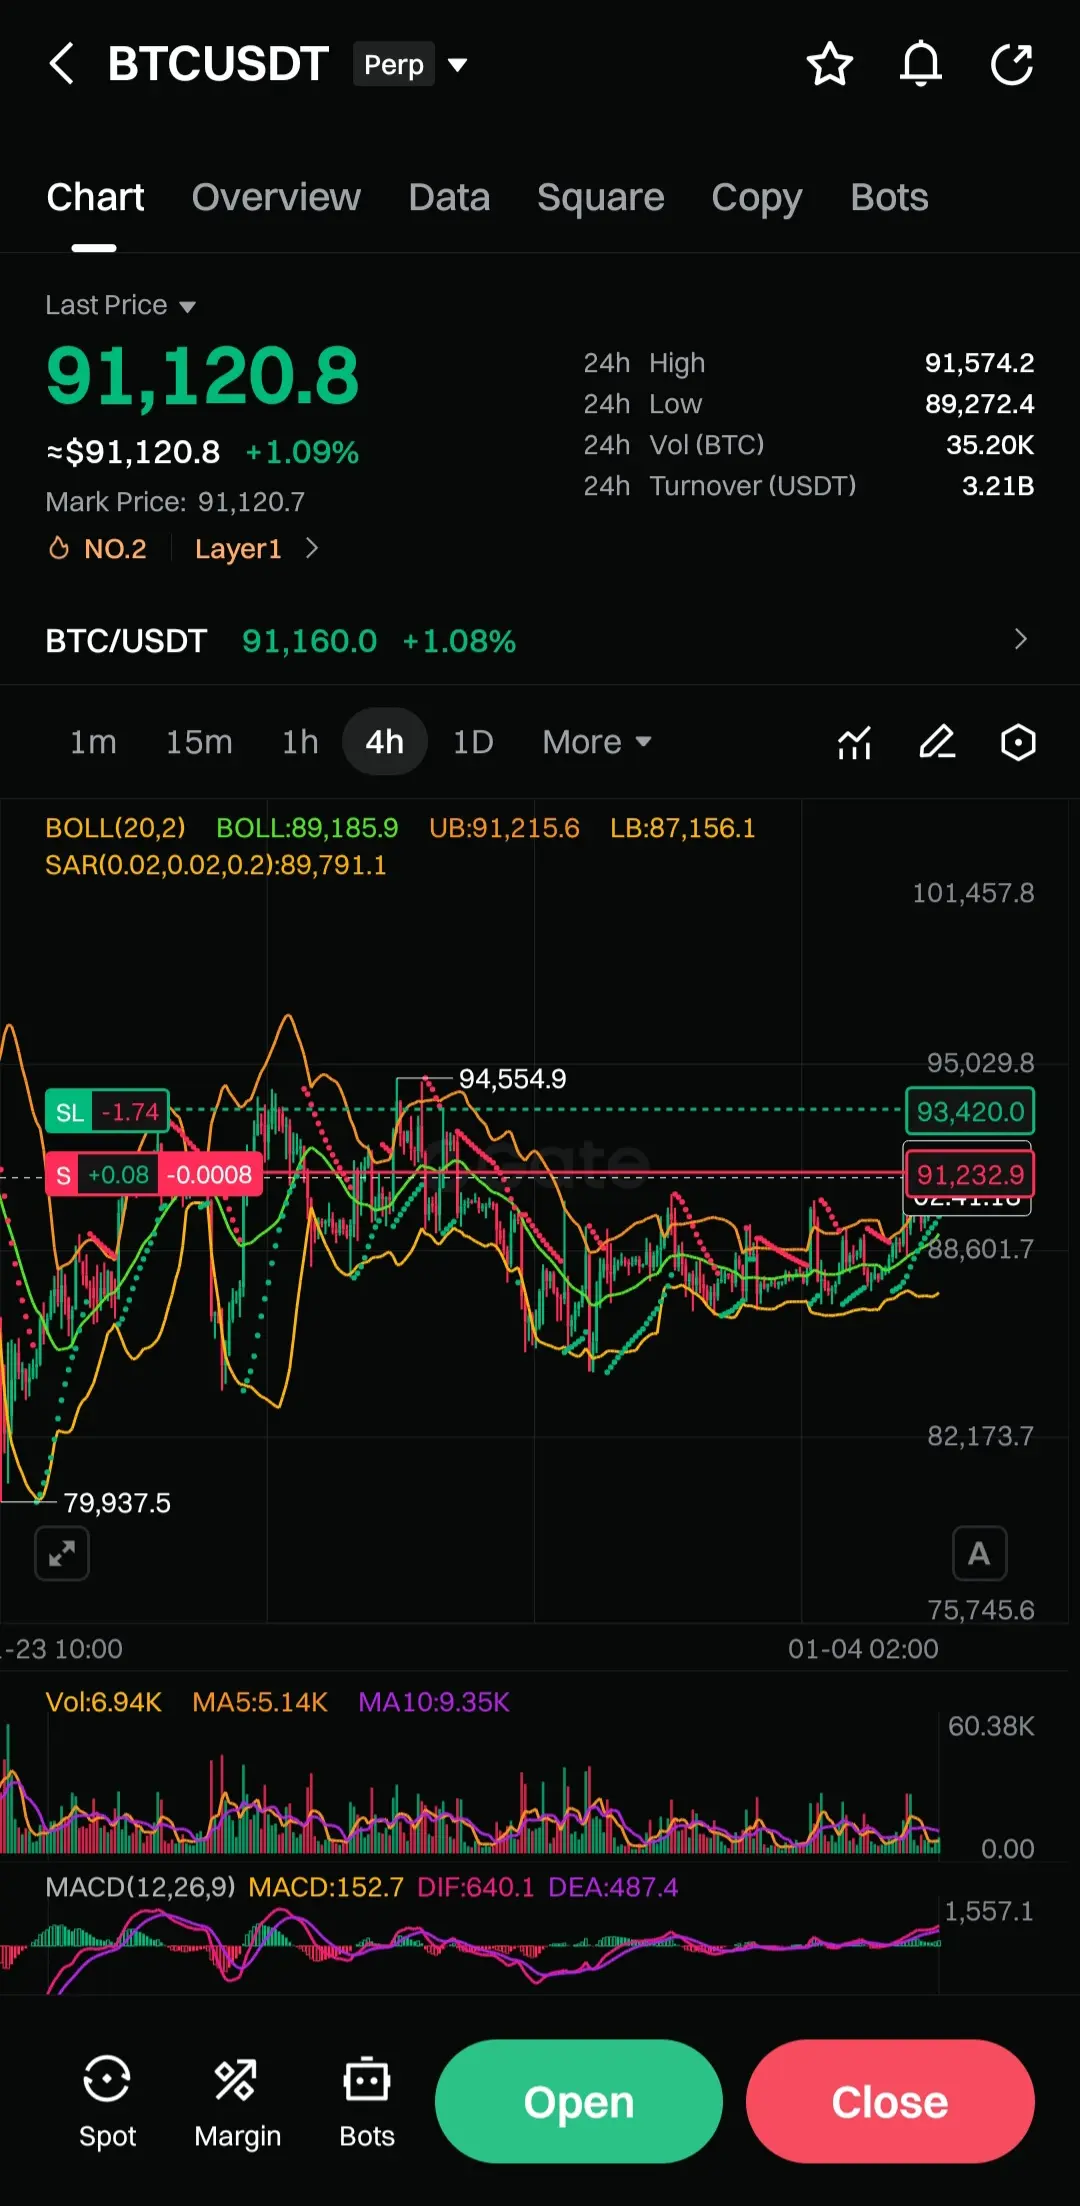Switch to the Data tab
The width and height of the screenshot is (1080, 2206).
point(449,198)
